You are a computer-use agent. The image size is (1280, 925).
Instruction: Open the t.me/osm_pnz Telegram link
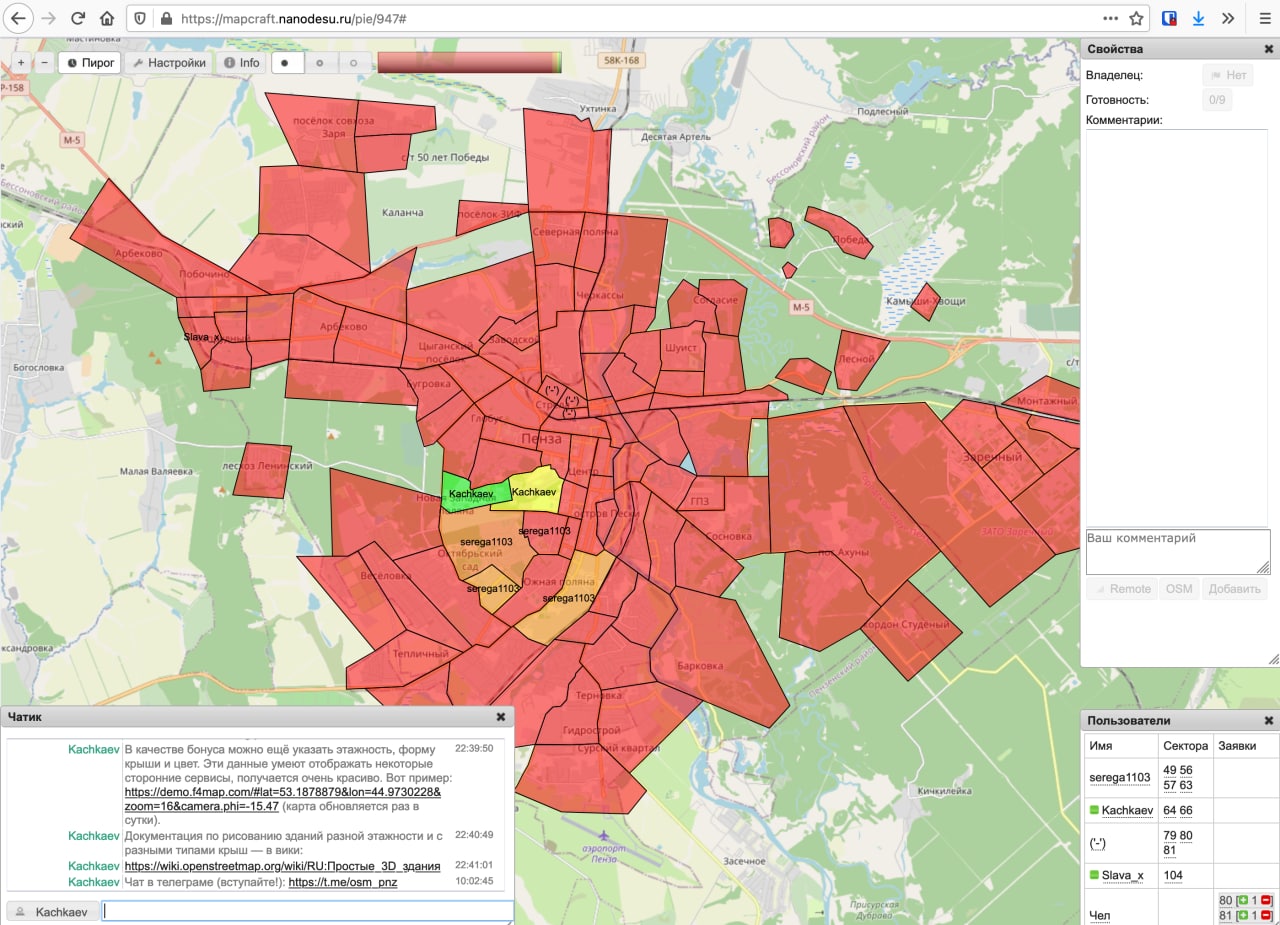click(343, 882)
